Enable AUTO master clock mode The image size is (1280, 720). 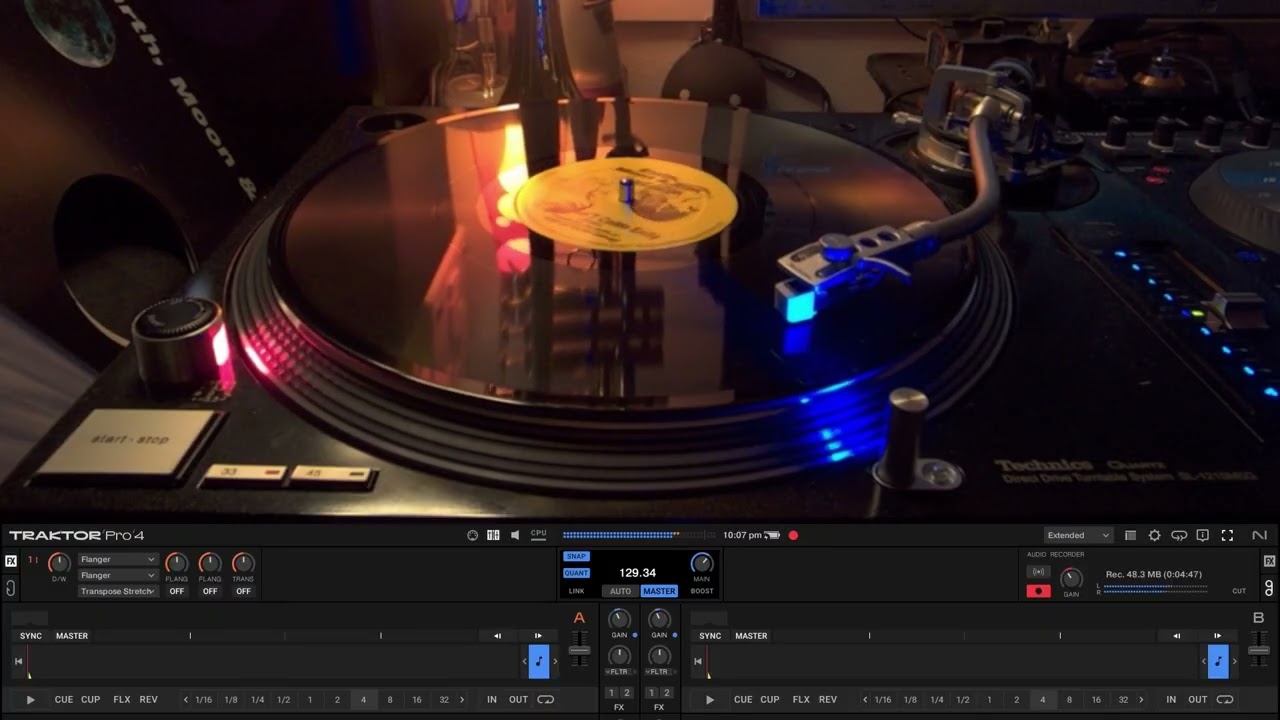[620, 591]
